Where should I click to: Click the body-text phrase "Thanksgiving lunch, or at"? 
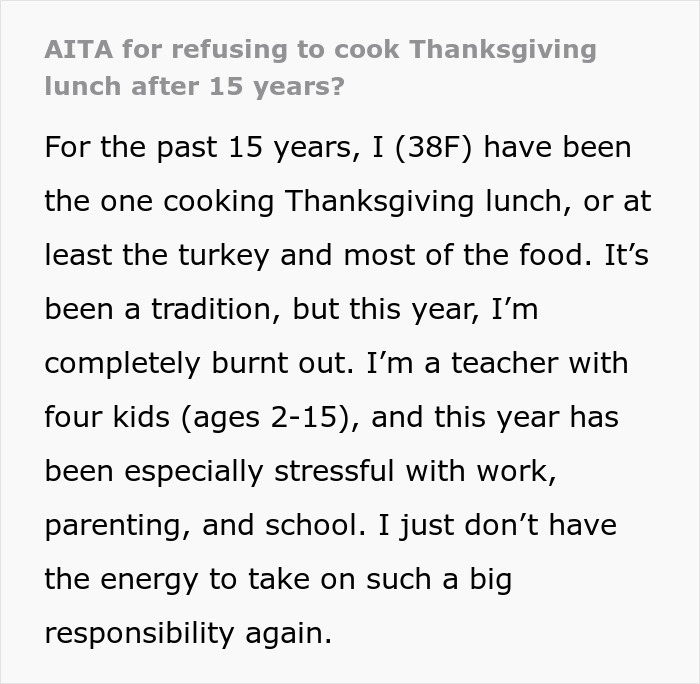click(x=468, y=202)
